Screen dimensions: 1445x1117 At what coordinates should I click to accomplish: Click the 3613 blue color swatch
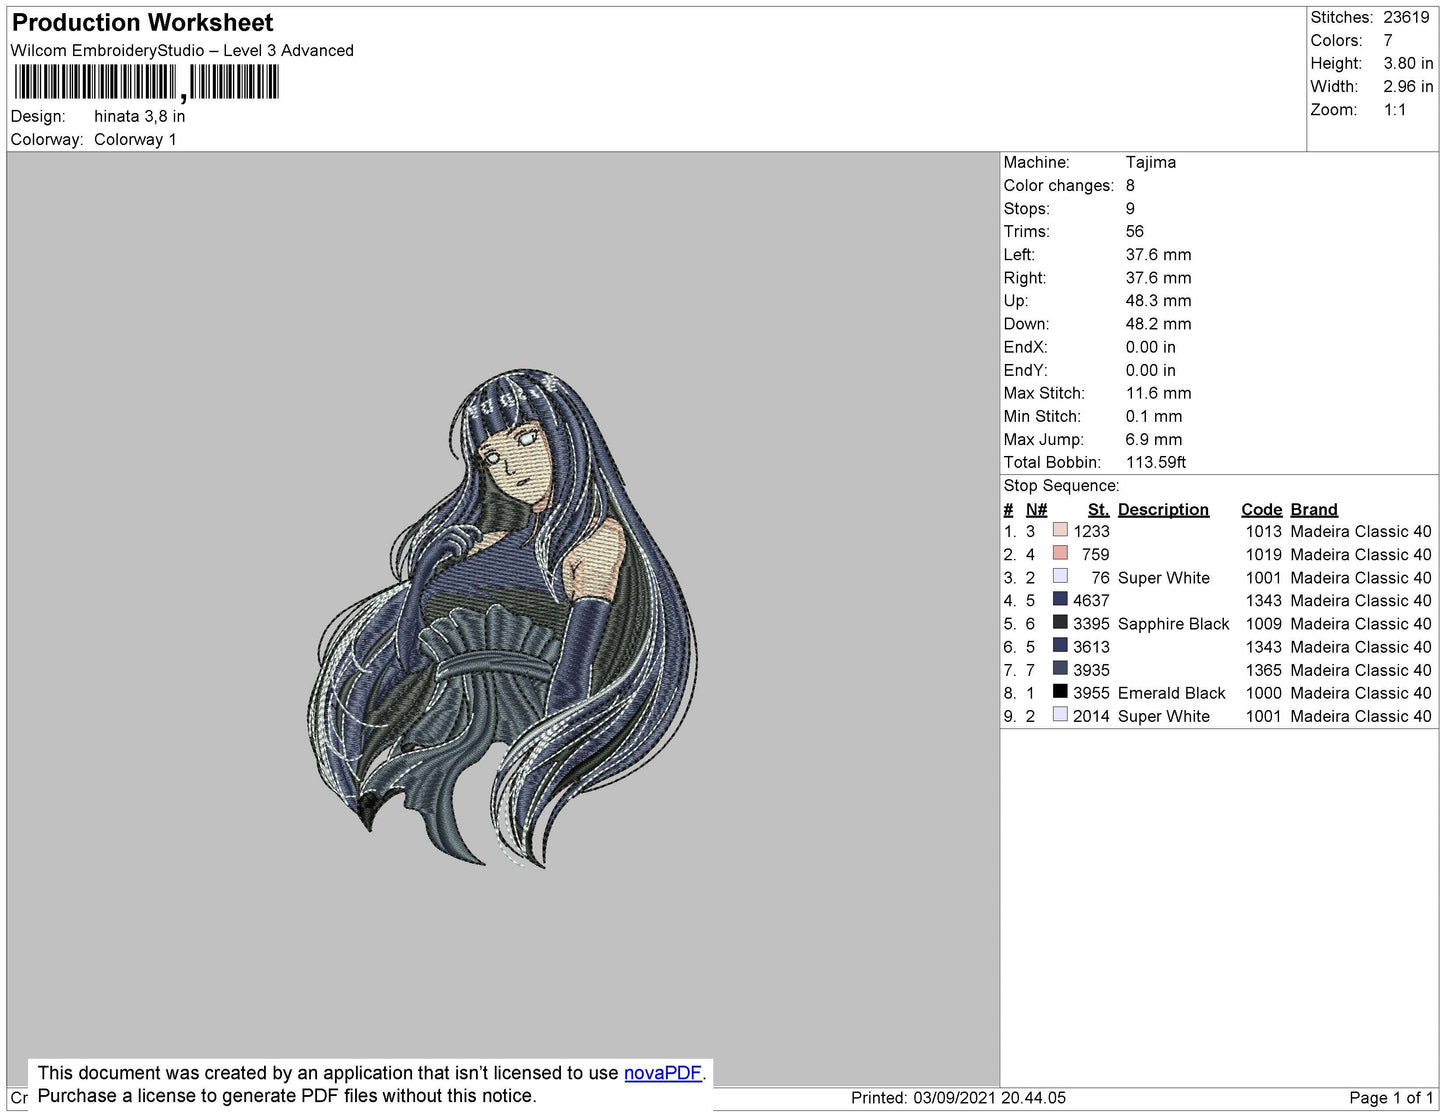coord(1060,645)
